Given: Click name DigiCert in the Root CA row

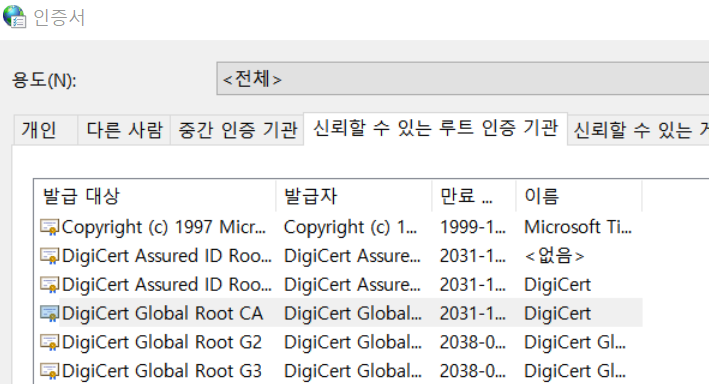Looking at the screenshot, I should point(558,313).
